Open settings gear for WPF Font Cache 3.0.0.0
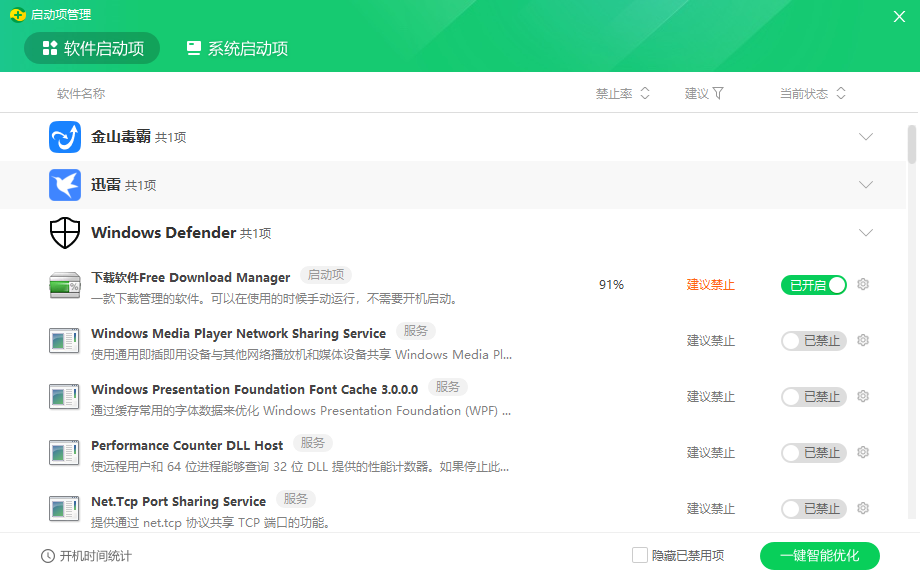The height and width of the screenshot is (580, 920). pos(862,396)
